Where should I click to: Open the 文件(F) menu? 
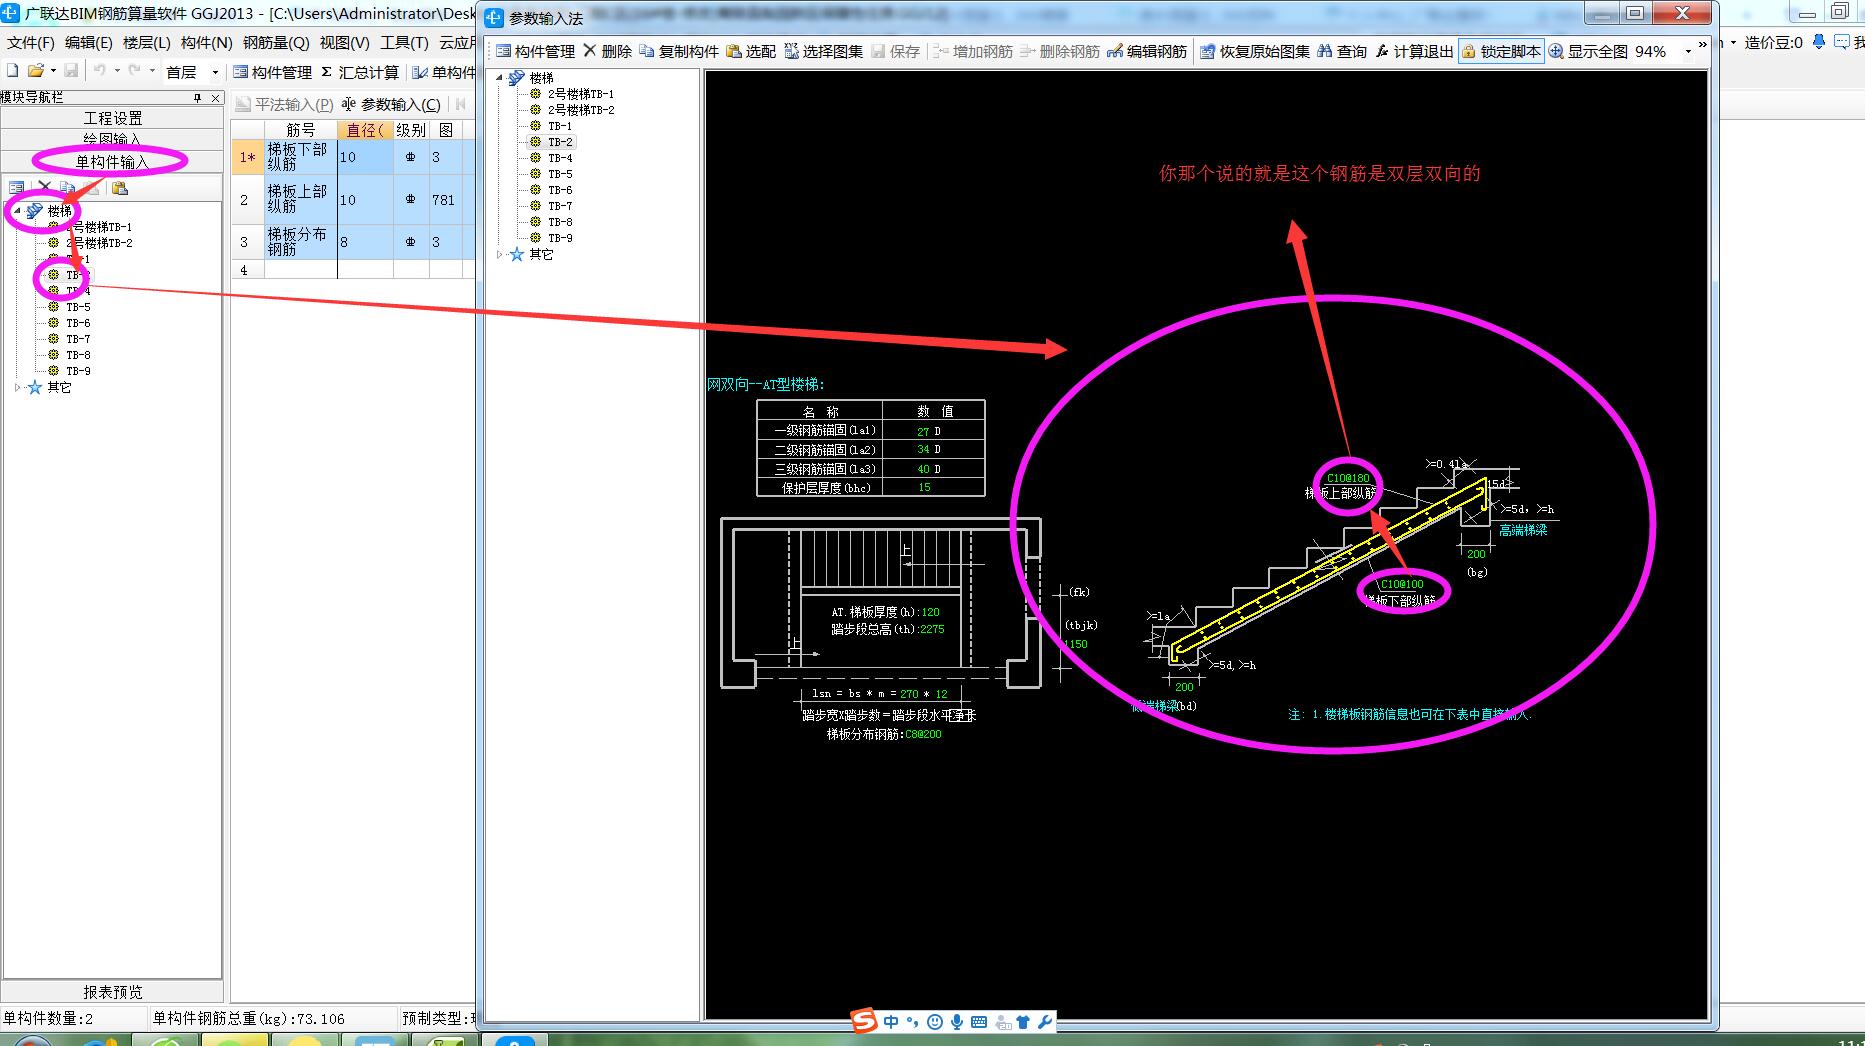coord(31,42)
